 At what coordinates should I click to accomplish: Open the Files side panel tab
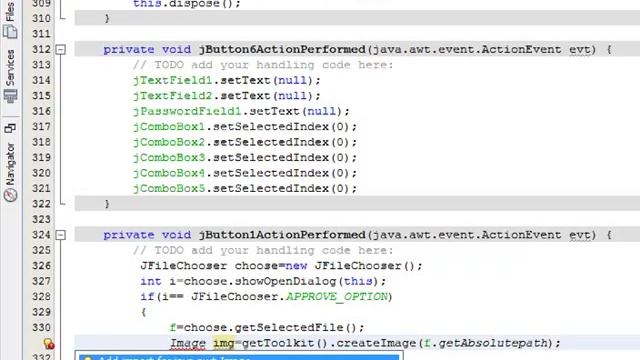(x=10, y=20)
